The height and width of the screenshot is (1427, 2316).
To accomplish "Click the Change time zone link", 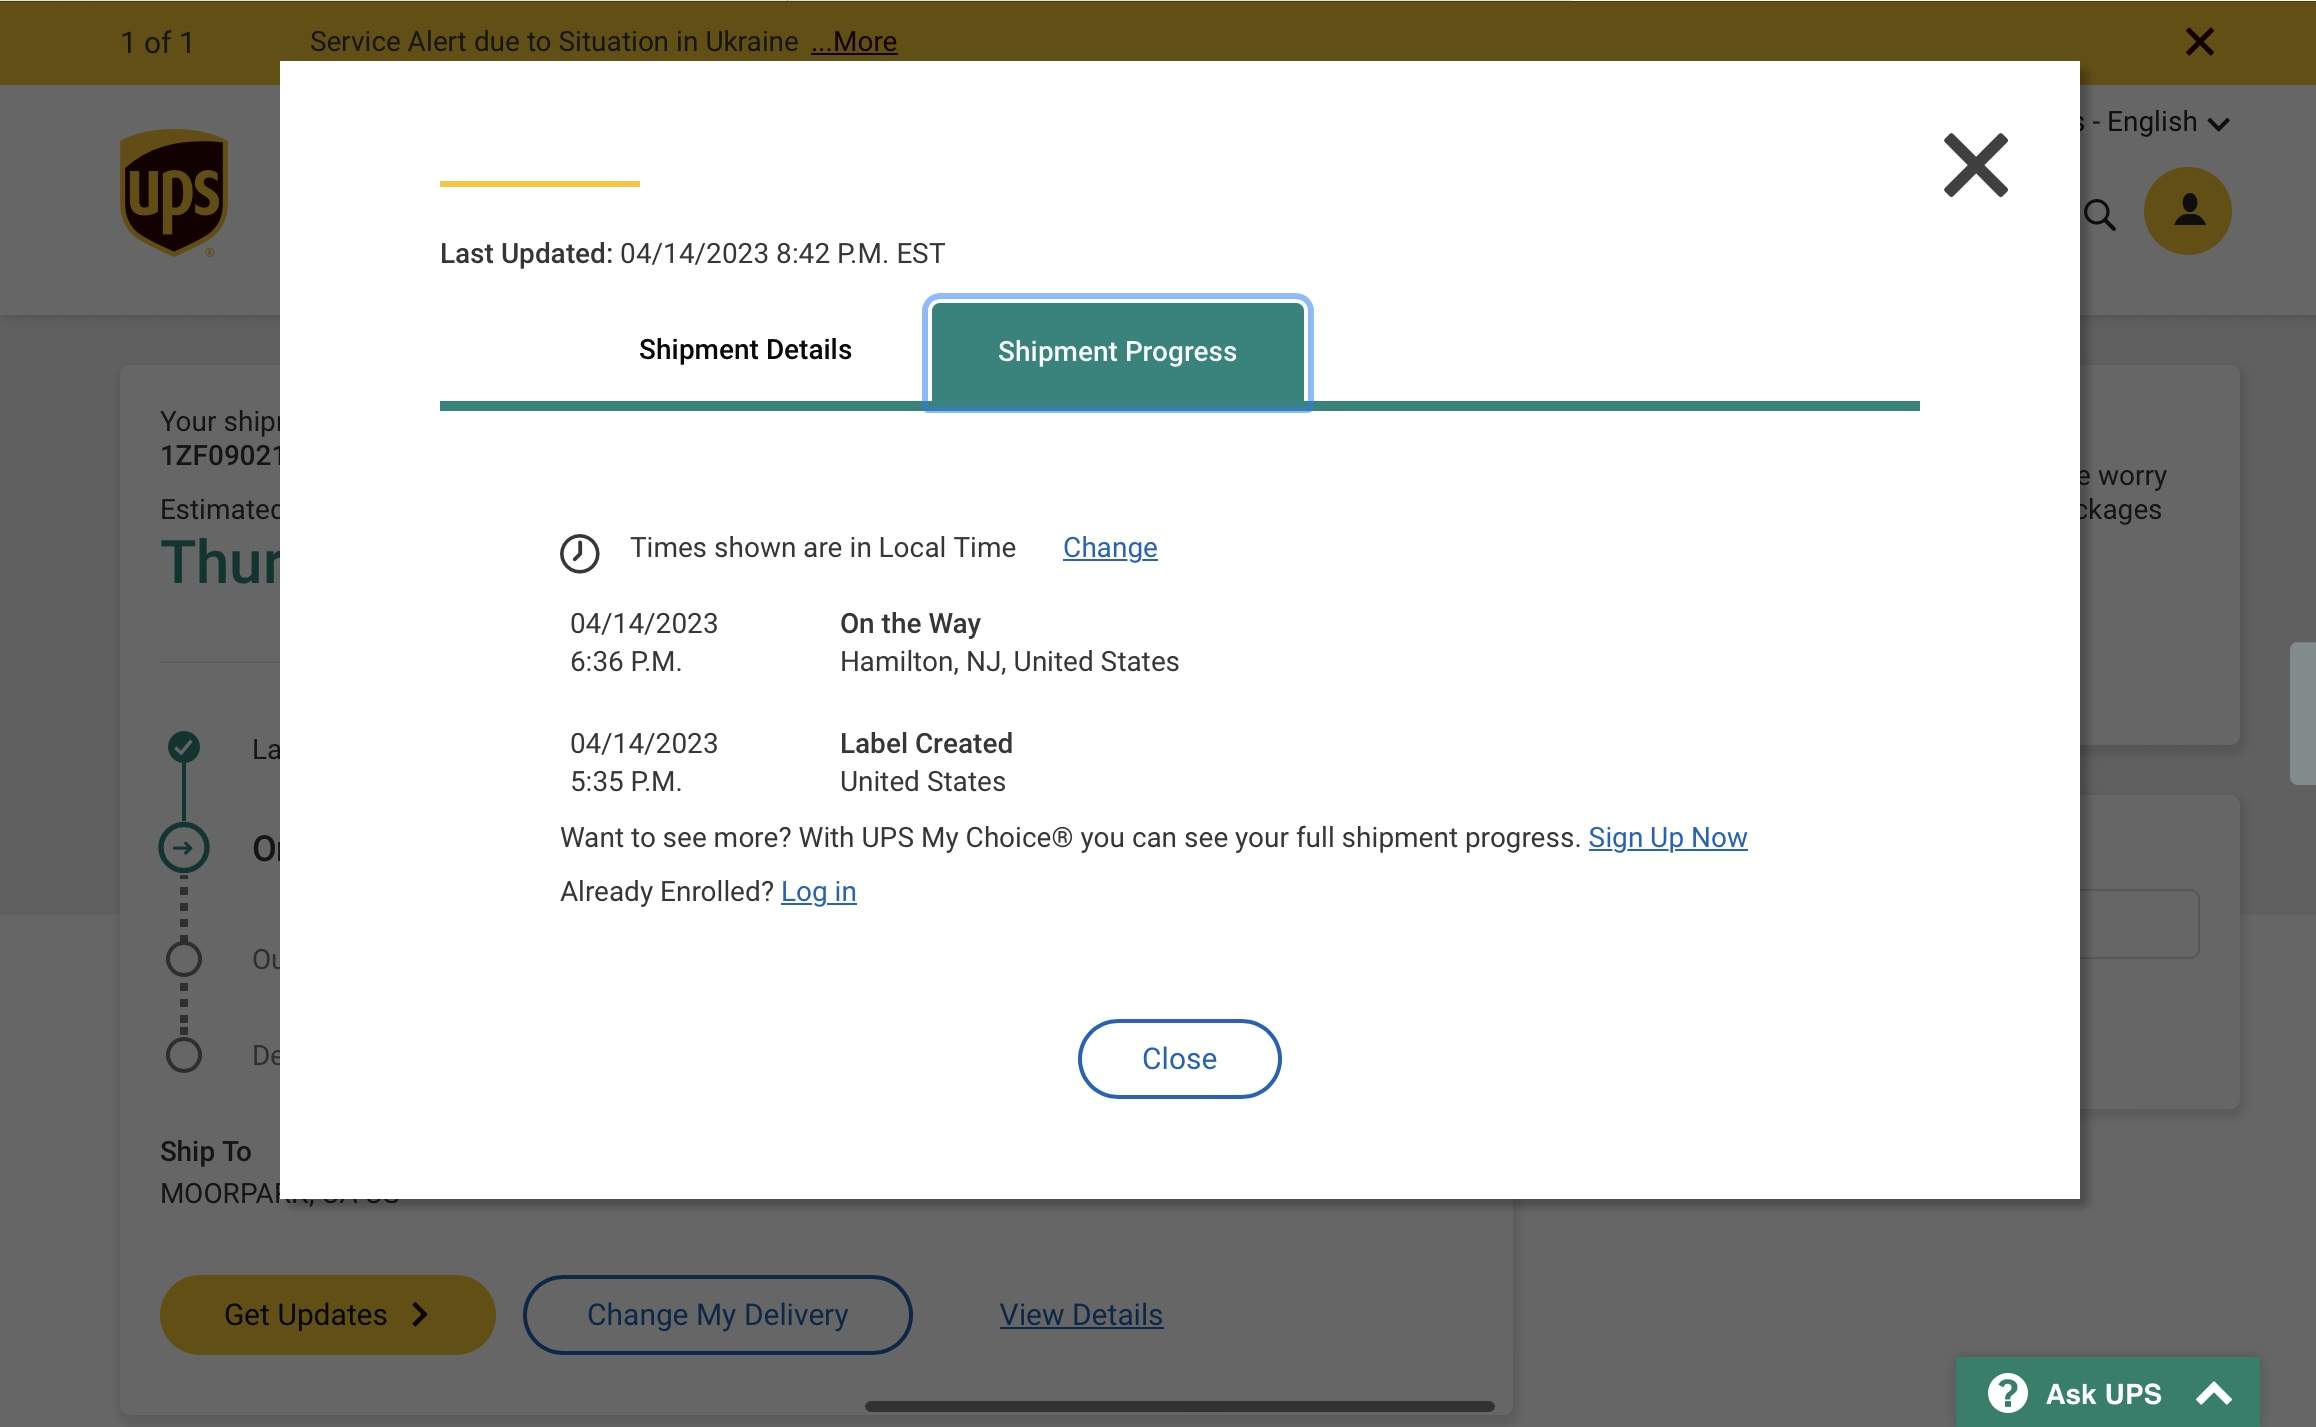I will coord(1110,548).
